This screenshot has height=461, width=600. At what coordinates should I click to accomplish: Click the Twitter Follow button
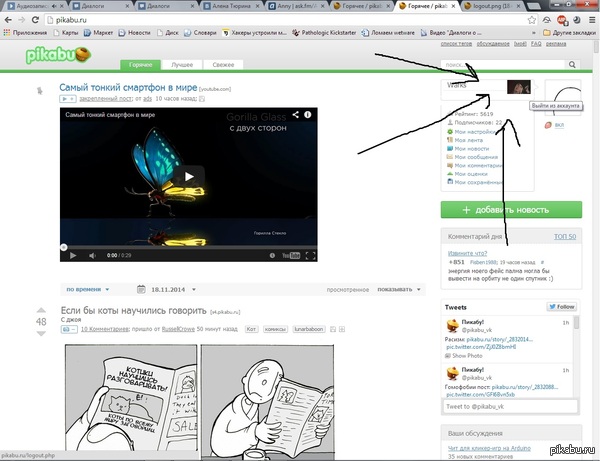coord(562,306)
